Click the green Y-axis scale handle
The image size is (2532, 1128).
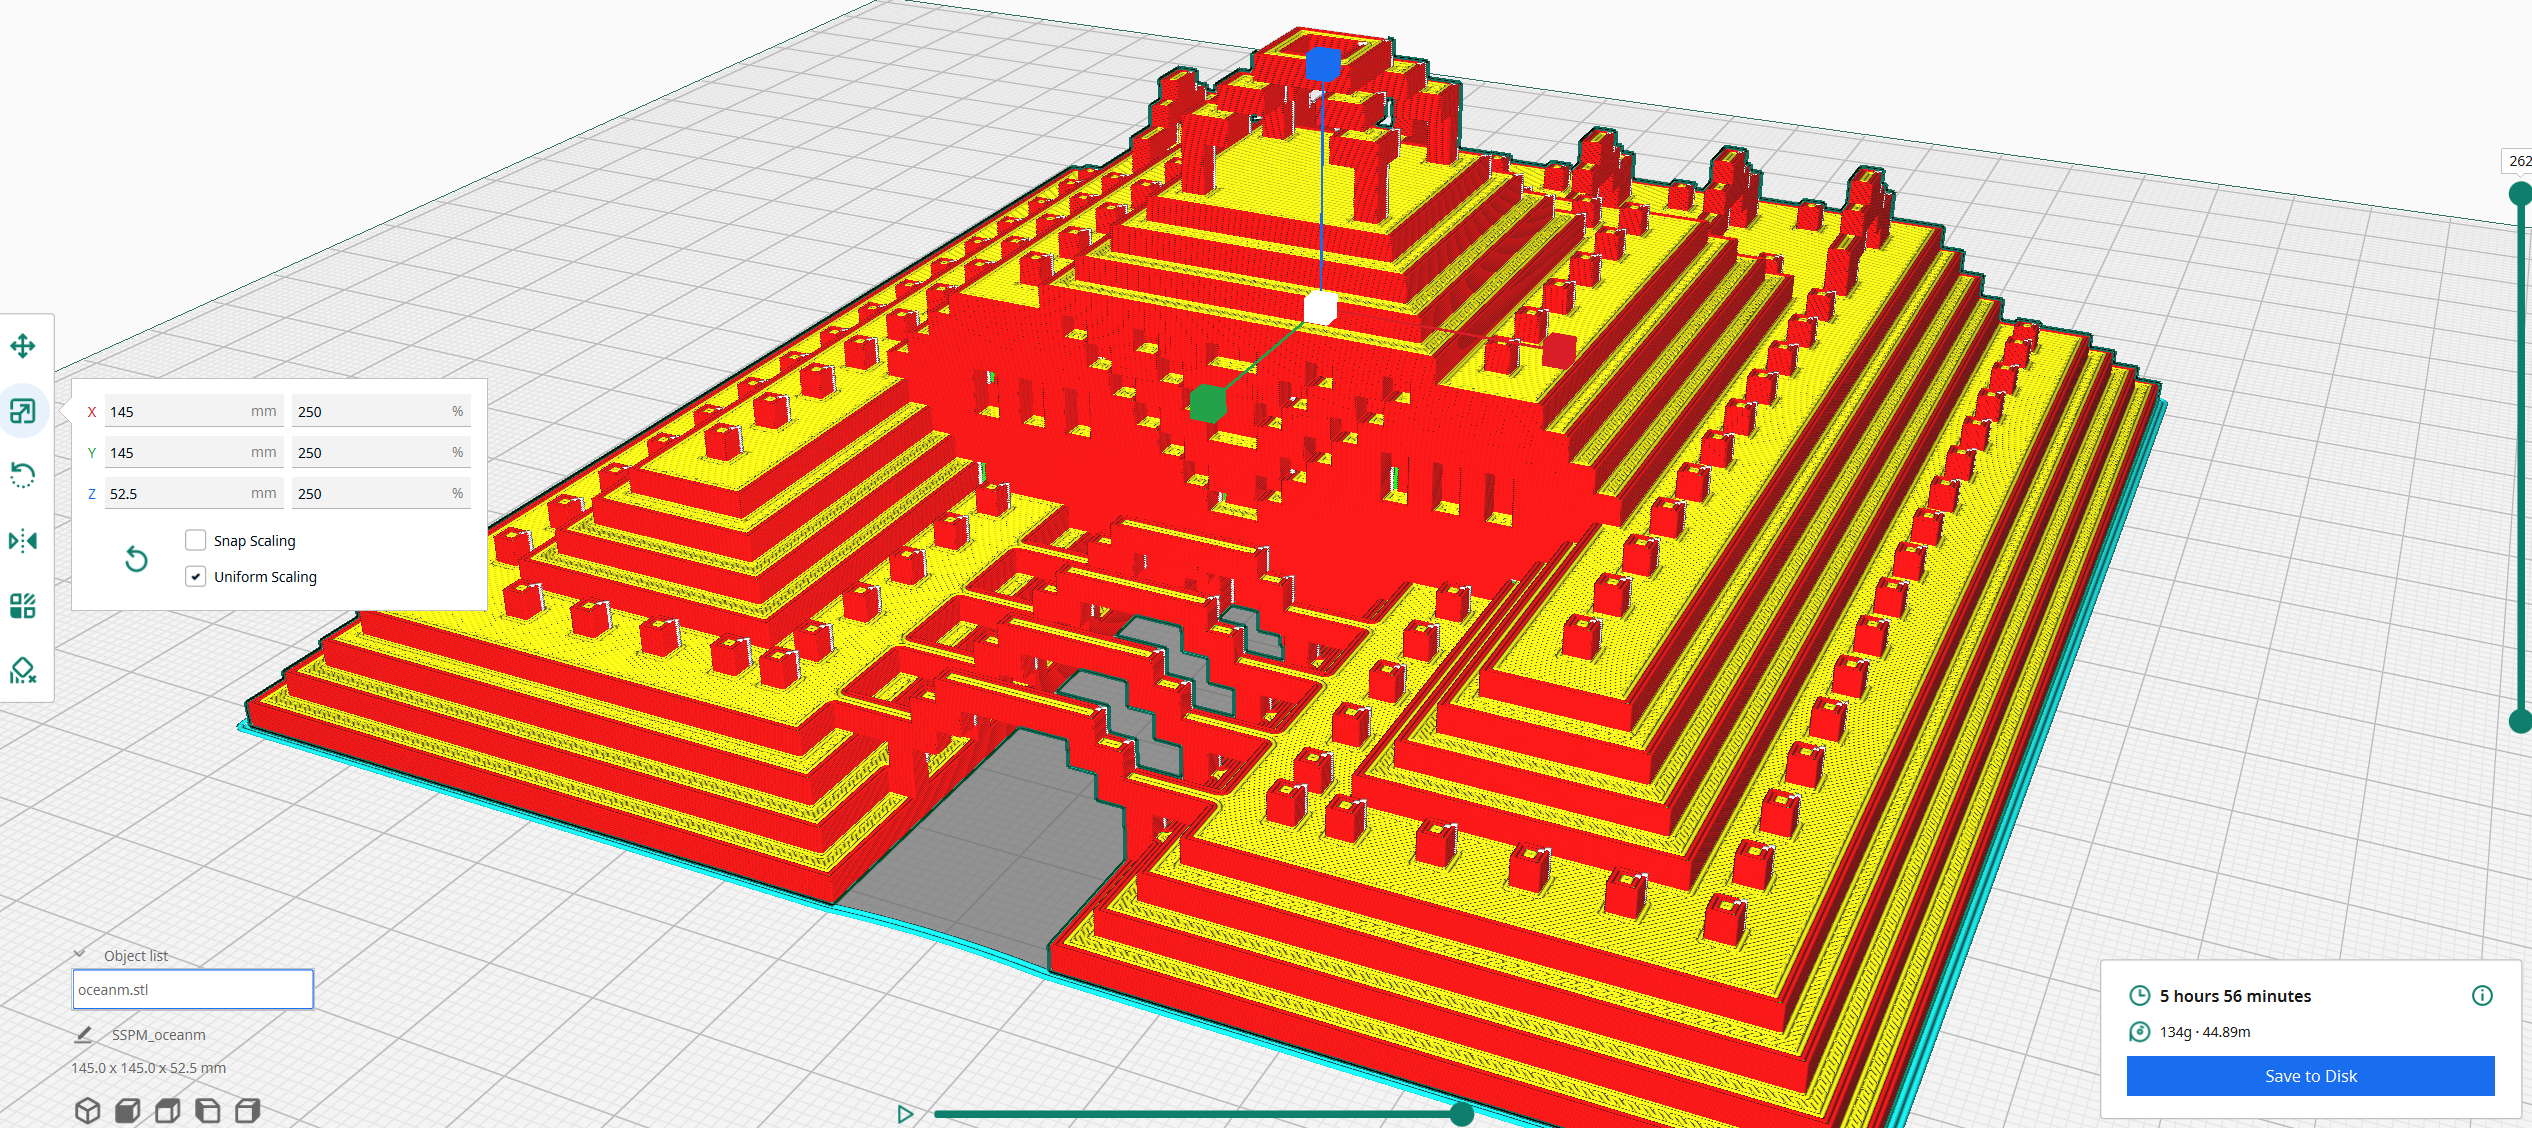click(1208, 403)
